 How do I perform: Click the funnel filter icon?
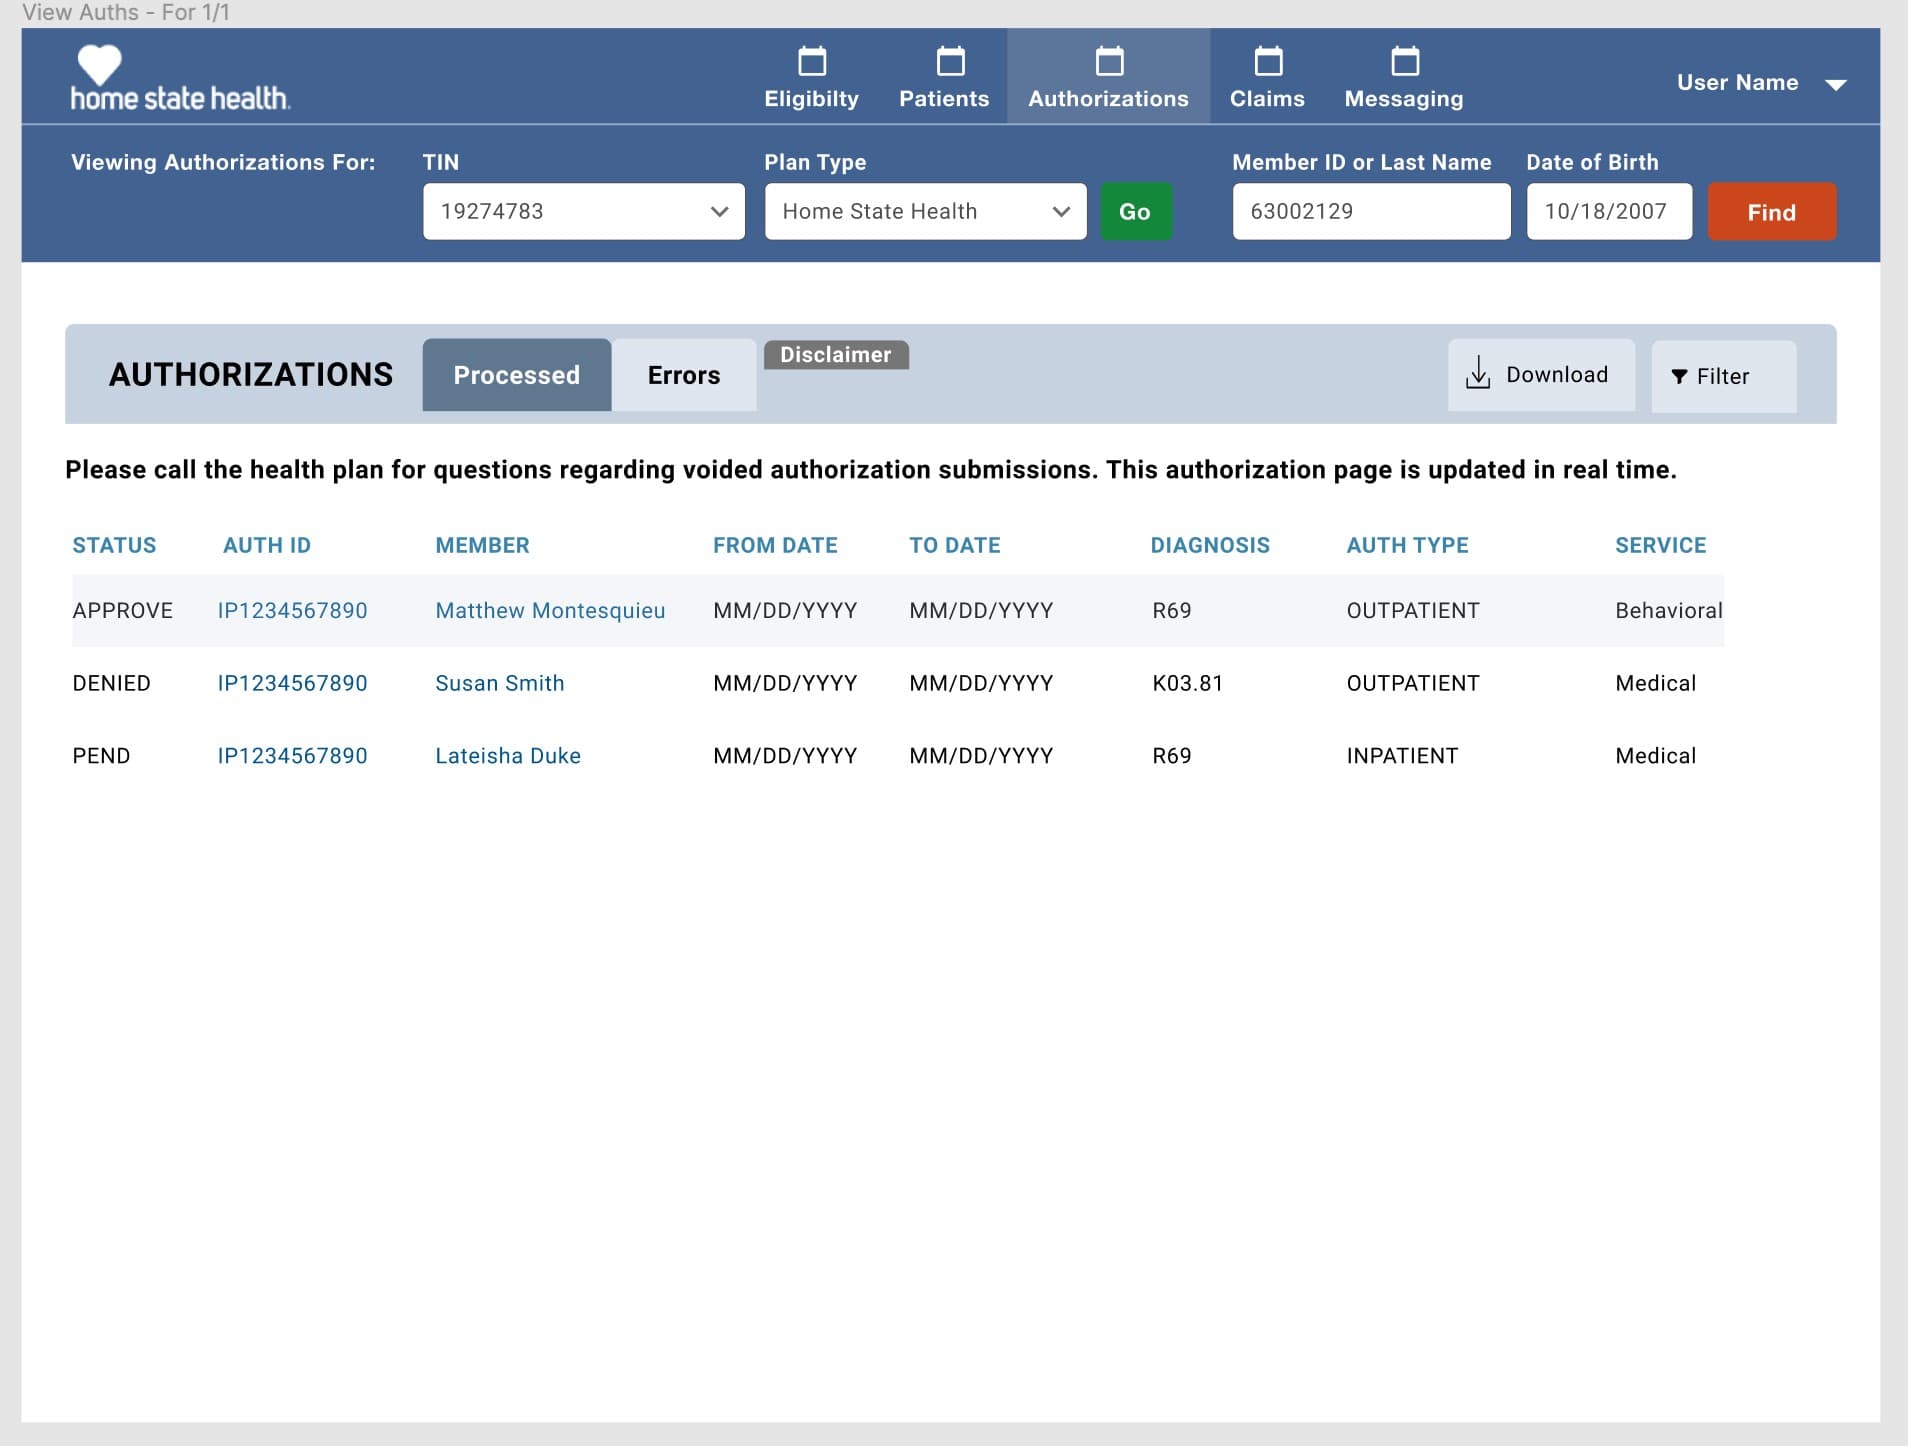click(1679, 377)
